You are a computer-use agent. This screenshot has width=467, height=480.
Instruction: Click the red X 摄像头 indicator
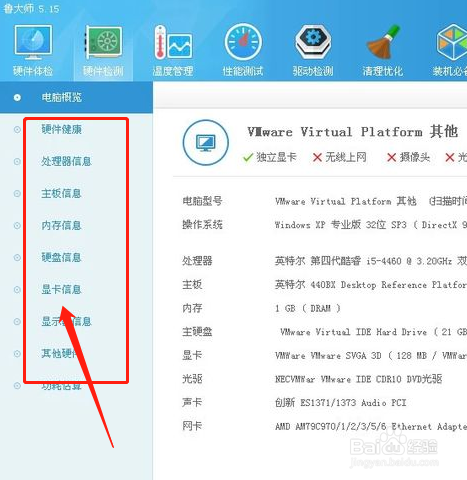[408, 157]
